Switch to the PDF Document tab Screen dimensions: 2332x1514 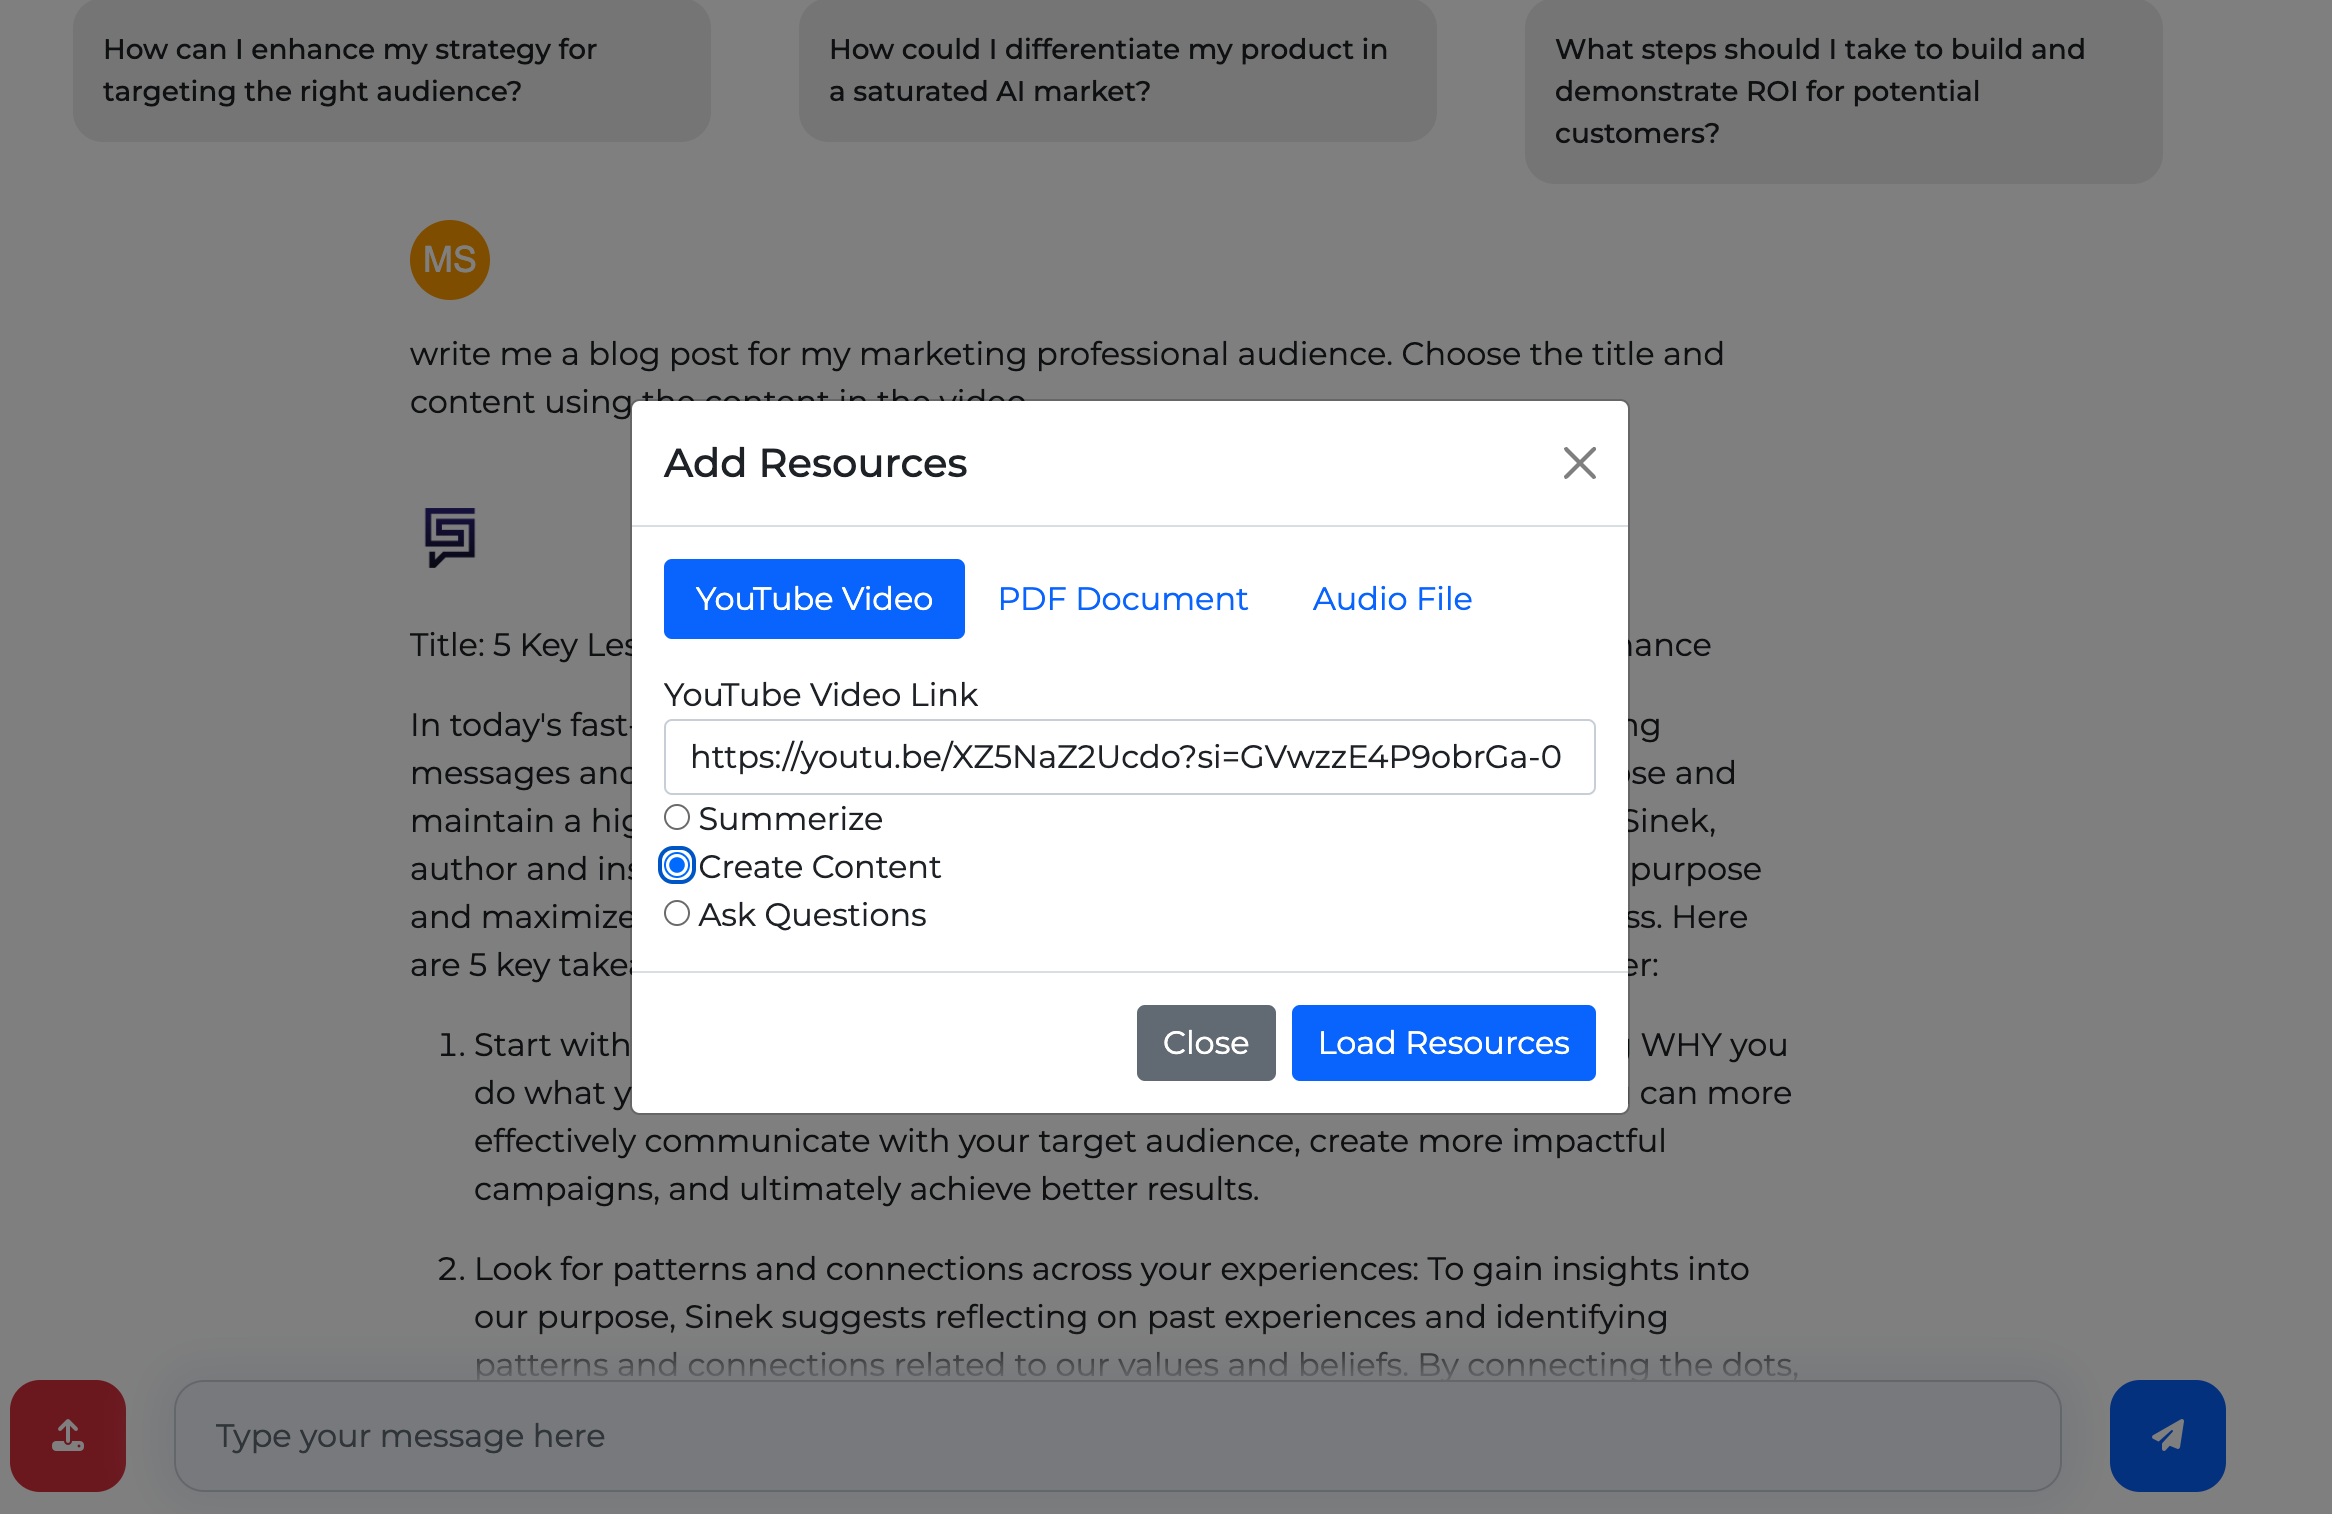[1122, 599]
